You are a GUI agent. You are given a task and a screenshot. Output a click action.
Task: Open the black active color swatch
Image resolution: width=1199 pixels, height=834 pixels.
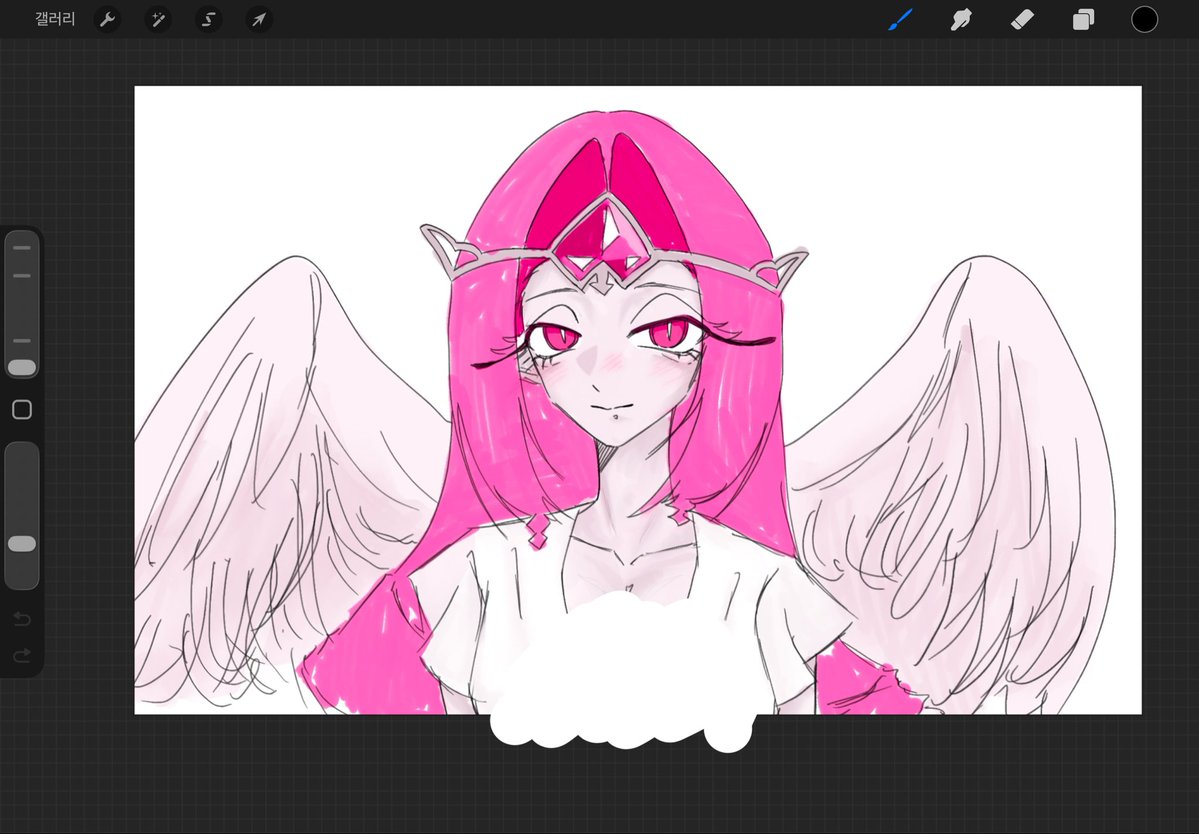[x=1144, y=19]
